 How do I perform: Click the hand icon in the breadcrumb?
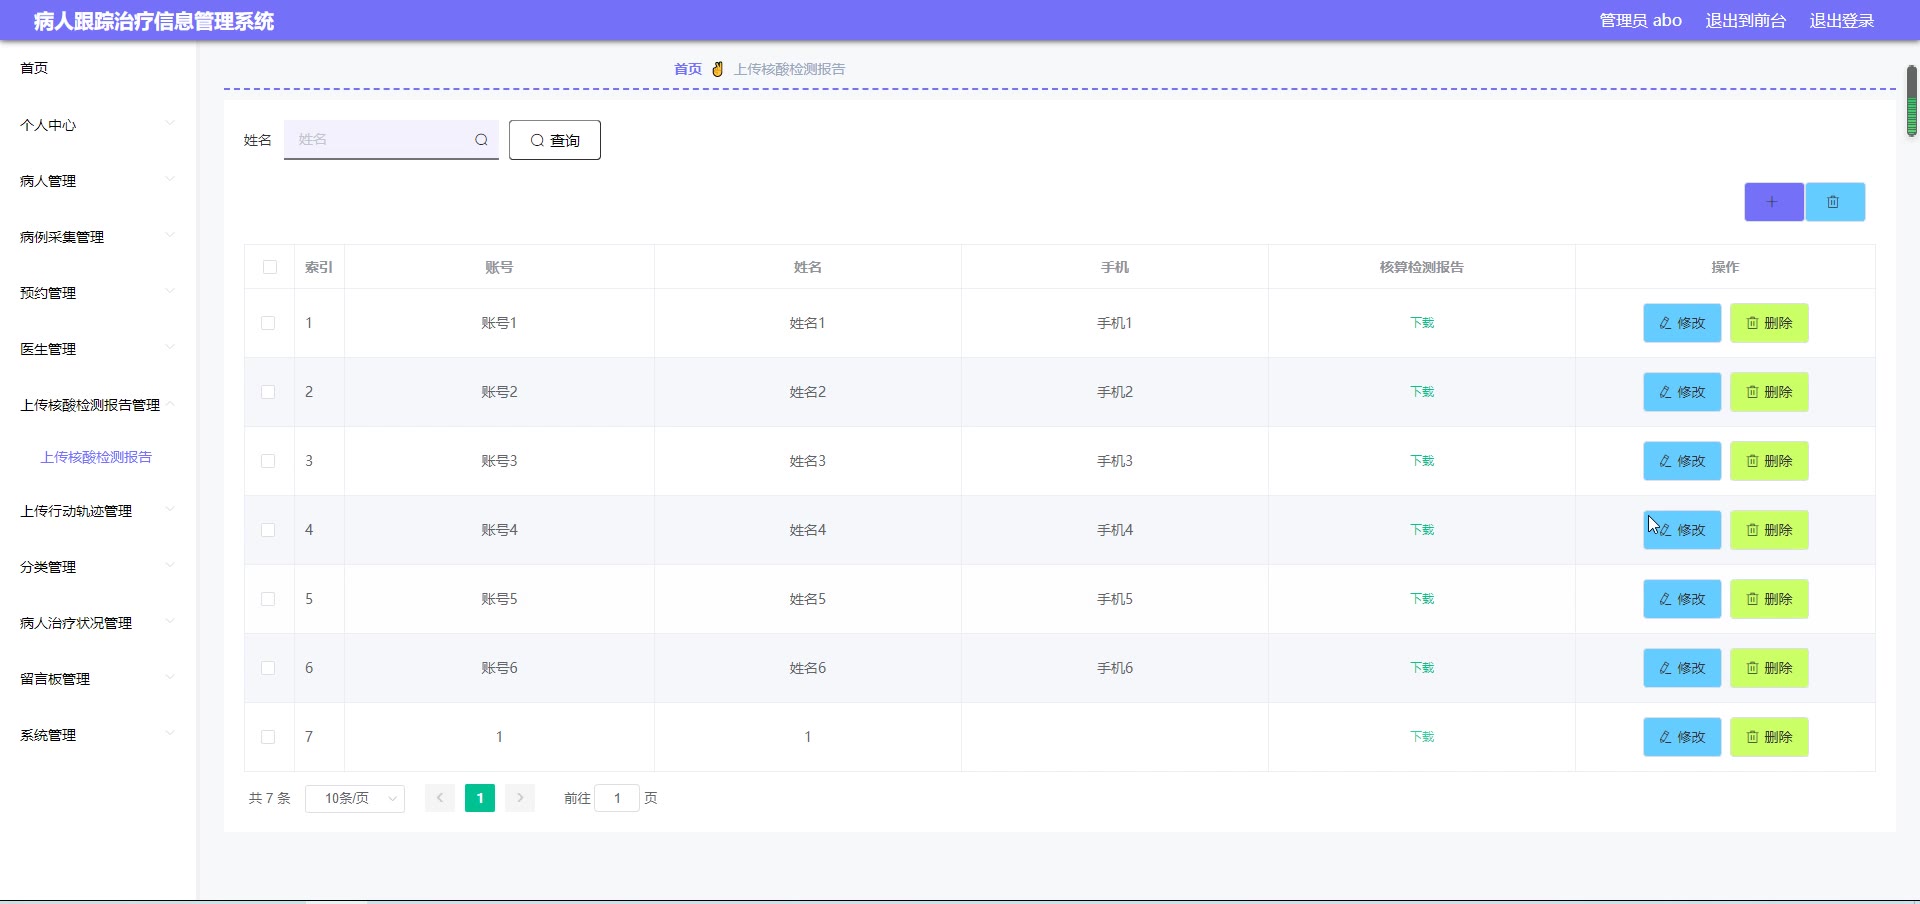pos(717,69)
